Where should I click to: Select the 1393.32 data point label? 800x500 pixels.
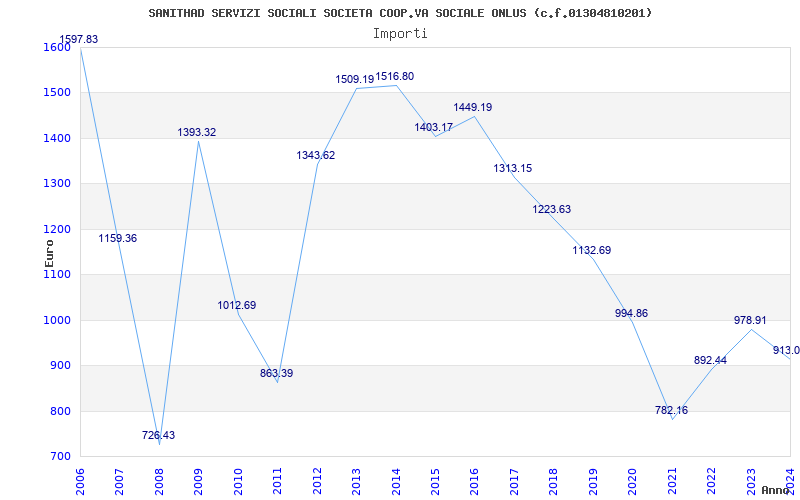pos(197,132)
